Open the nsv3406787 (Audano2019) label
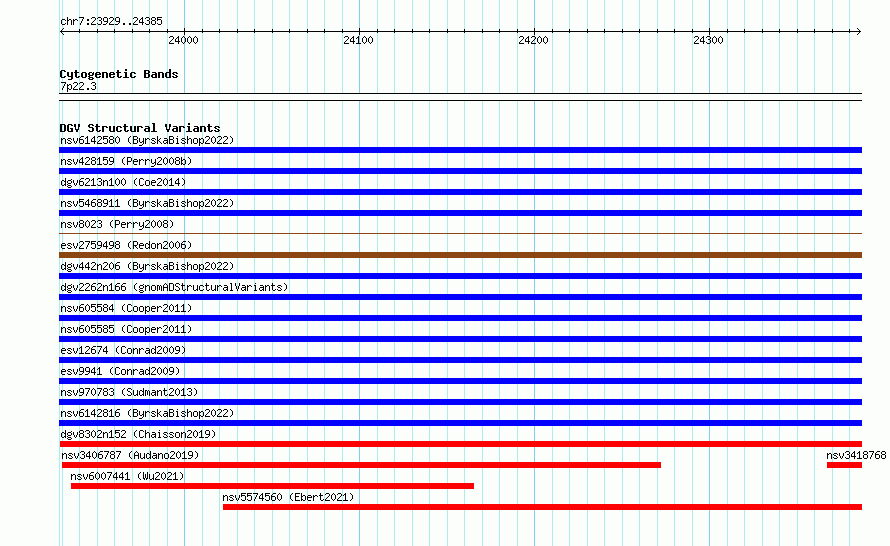Image resolution: width=890 pixels, height=546 pixels. tap(130, 455)
